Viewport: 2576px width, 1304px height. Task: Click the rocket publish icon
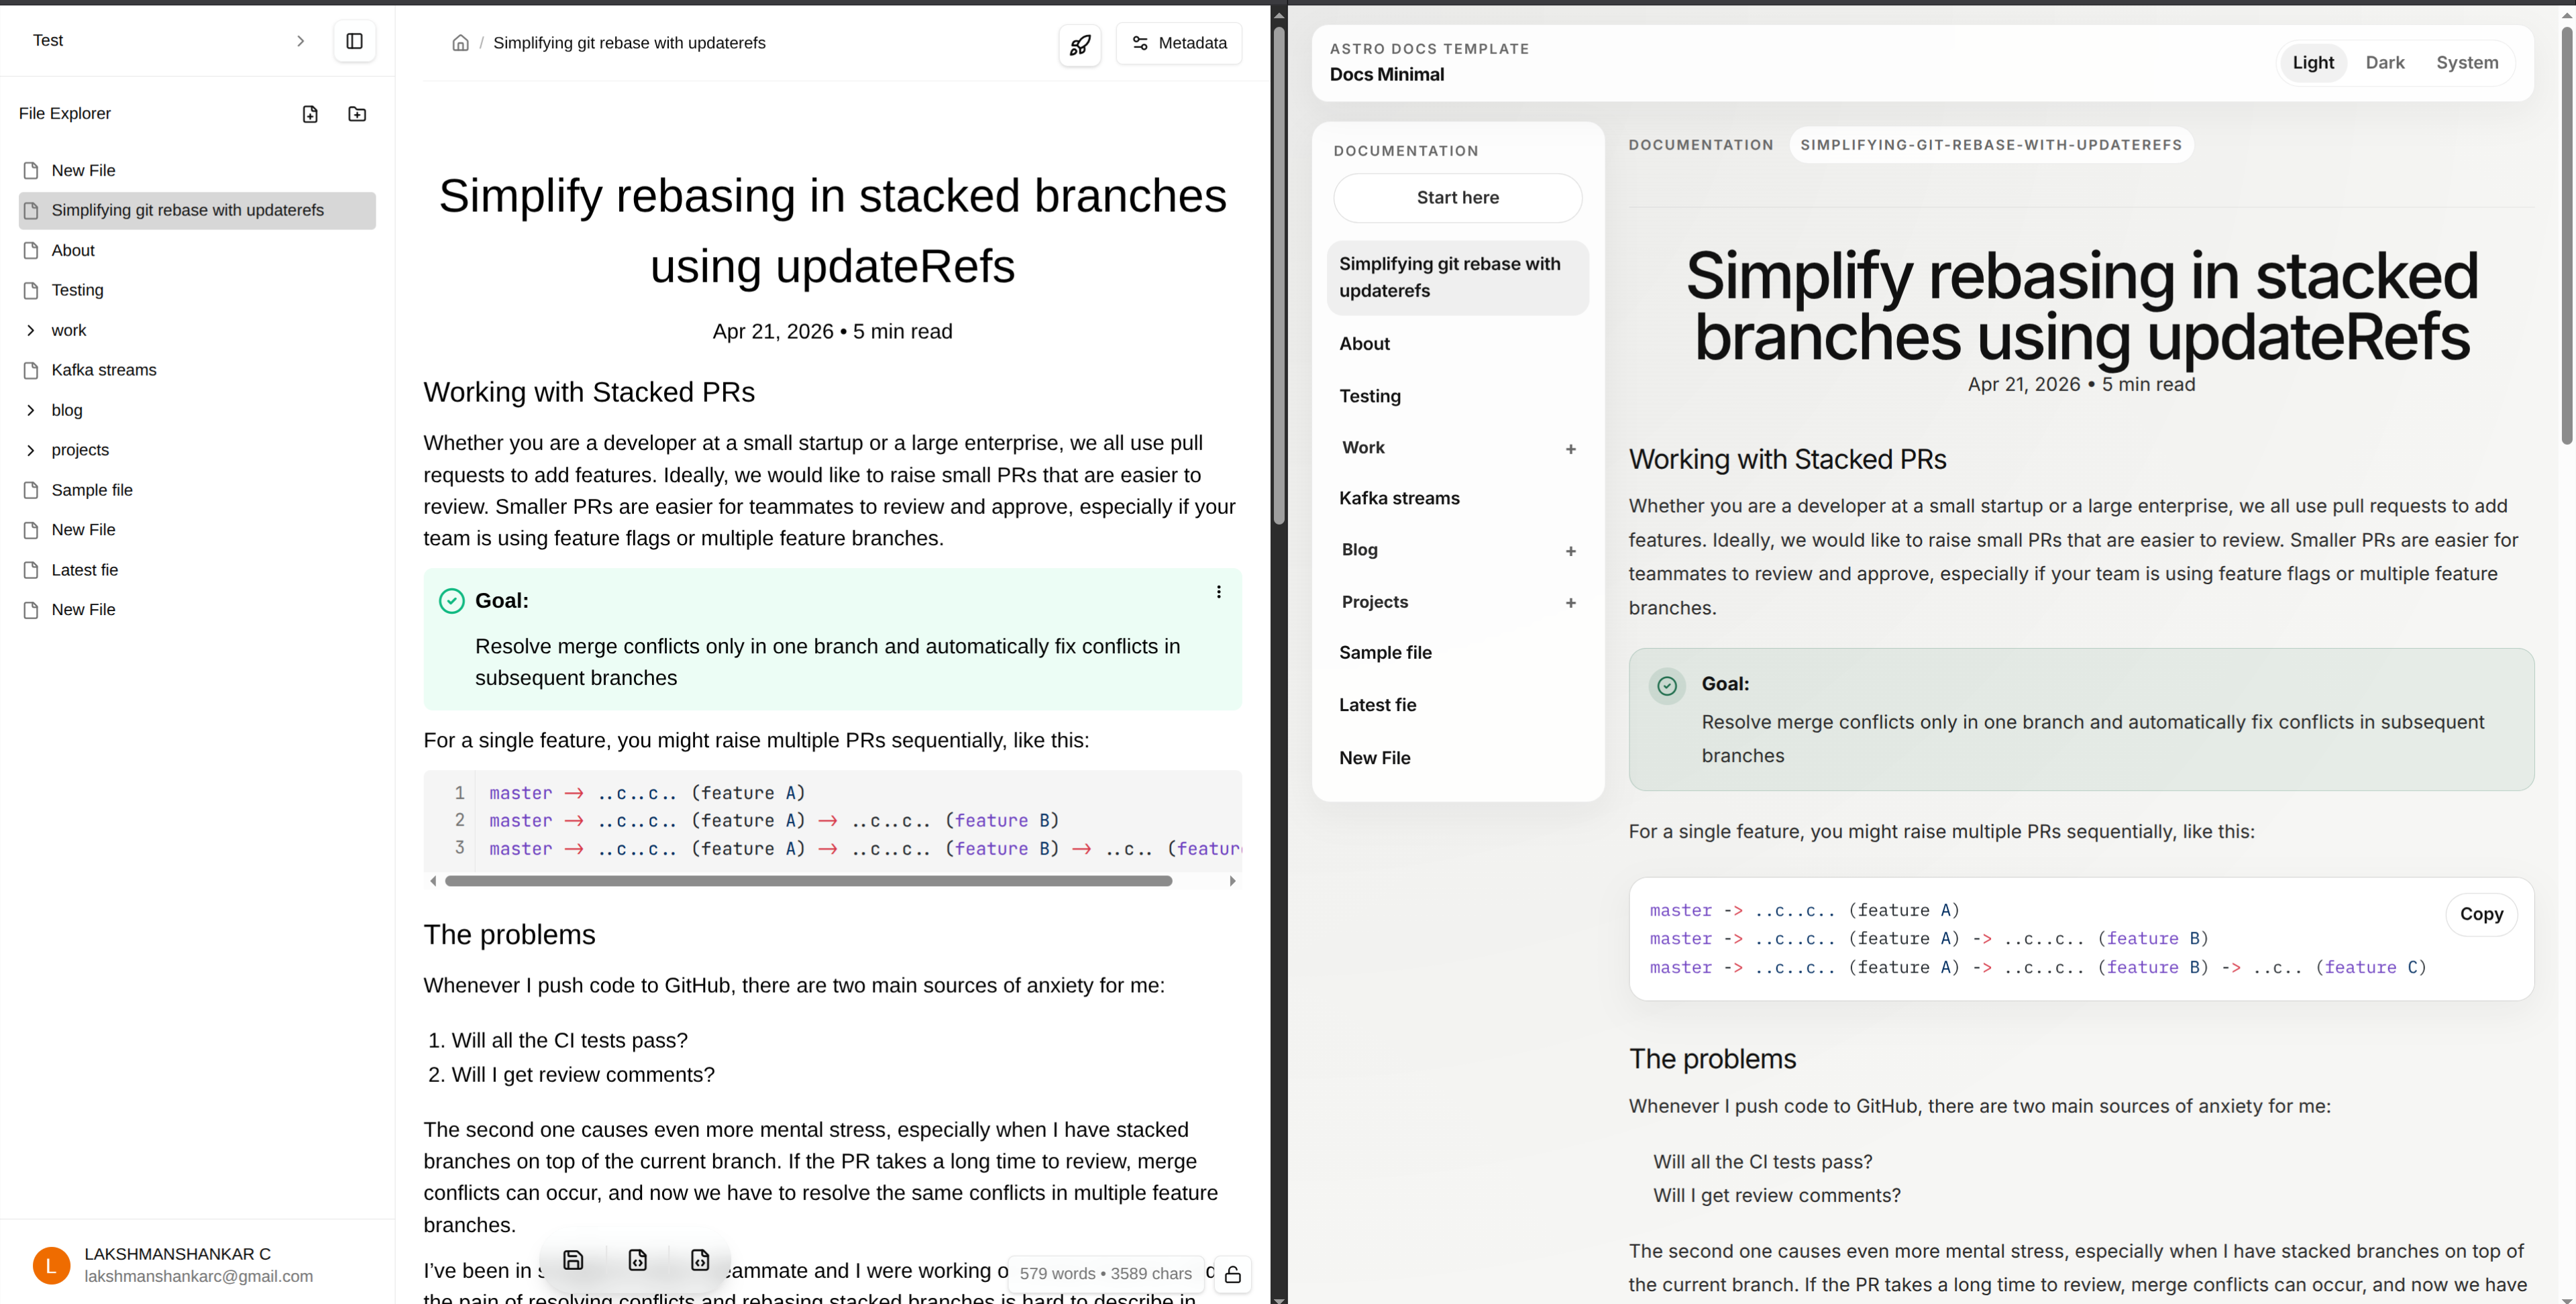1080,44
